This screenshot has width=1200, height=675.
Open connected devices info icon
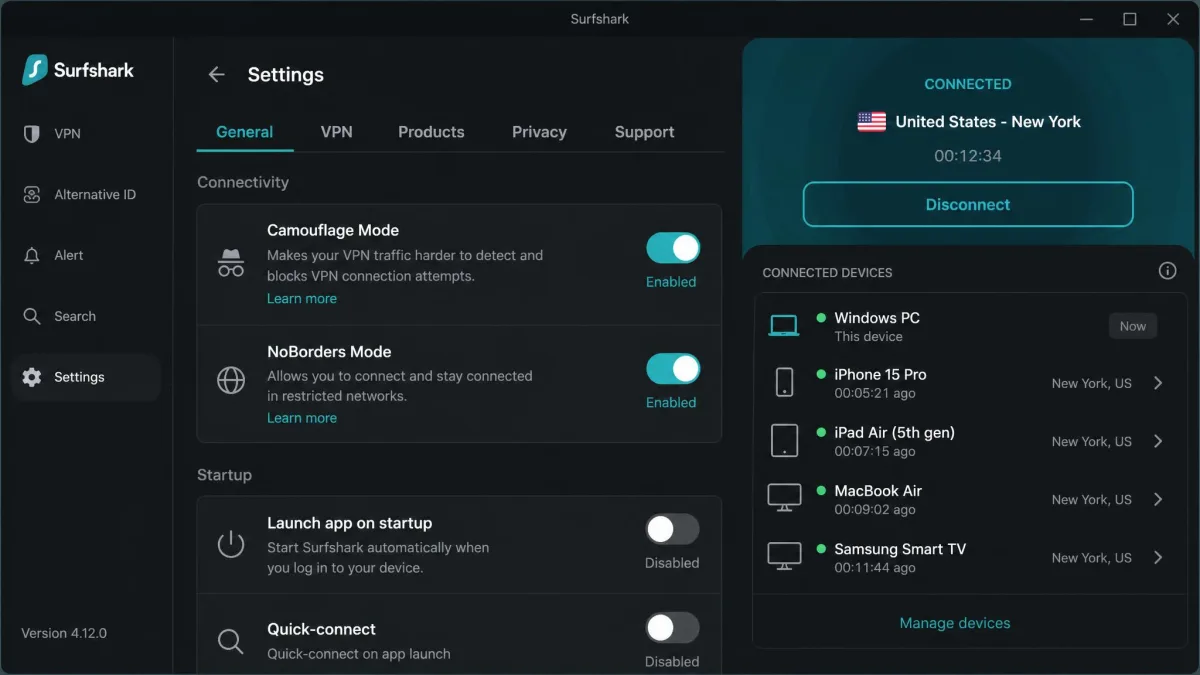click(1167, 271)
